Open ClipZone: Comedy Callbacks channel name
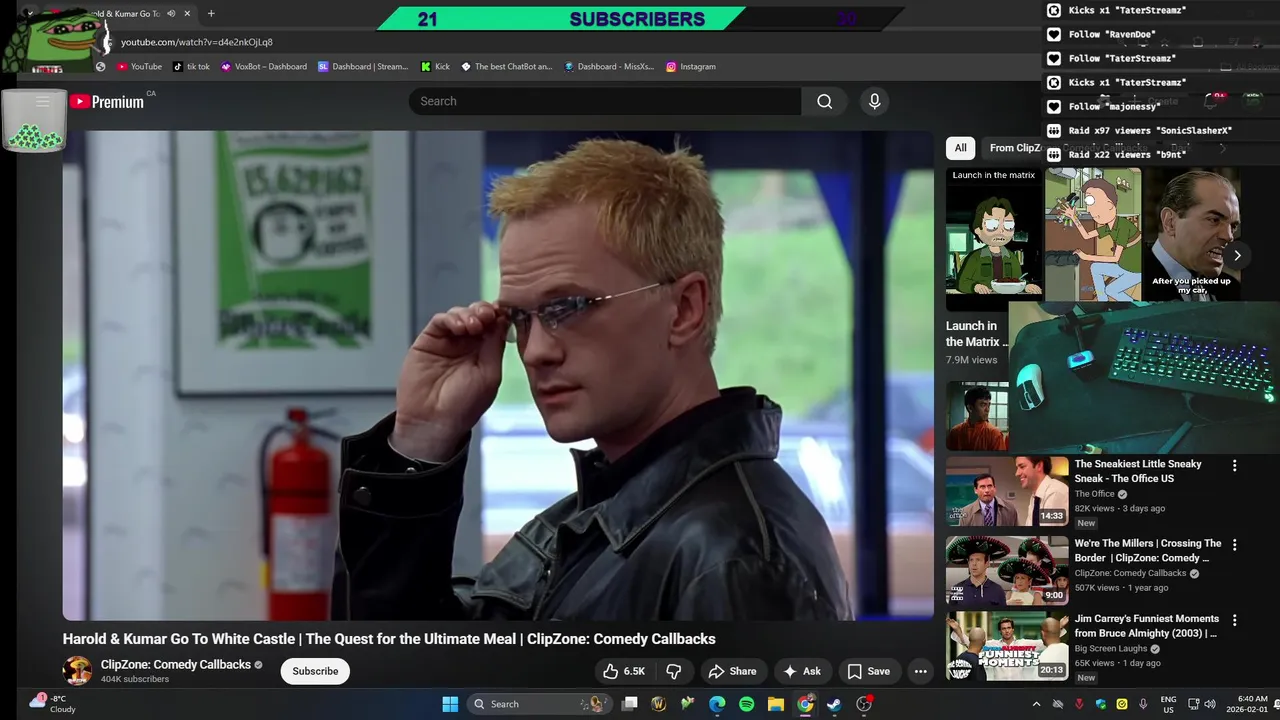The height and width of the screenshot is (720, 1280). pyautogui.click(x=176, y=664)
